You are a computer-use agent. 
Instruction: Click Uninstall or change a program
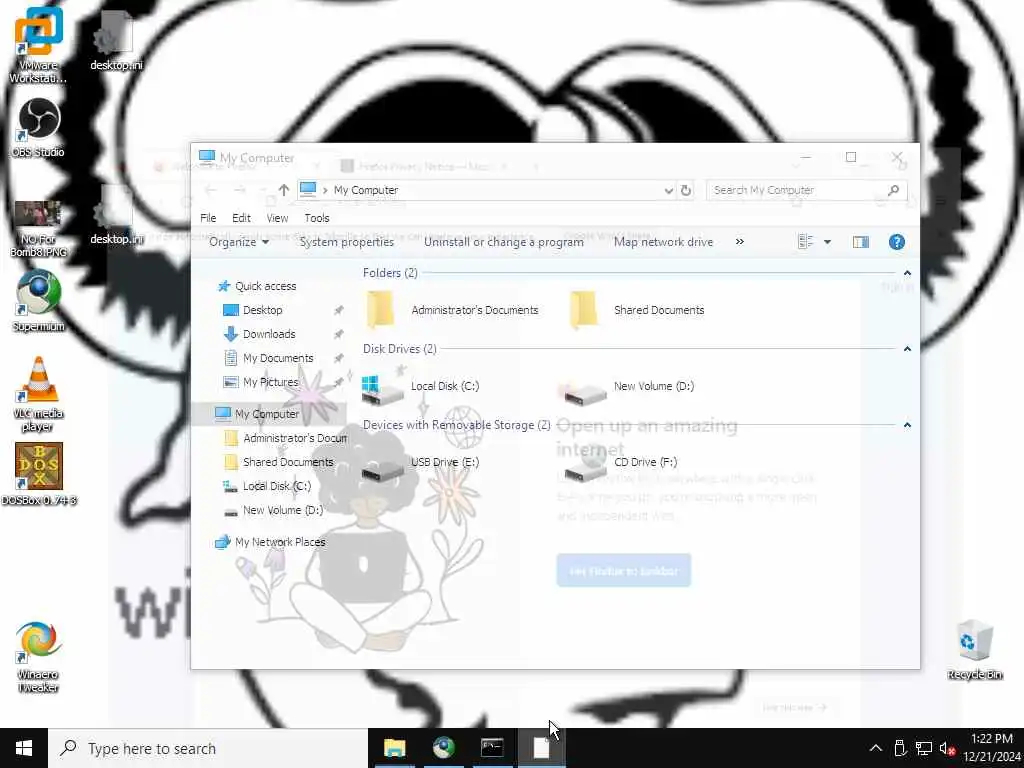pyautogui.click(x=504, y=242)
